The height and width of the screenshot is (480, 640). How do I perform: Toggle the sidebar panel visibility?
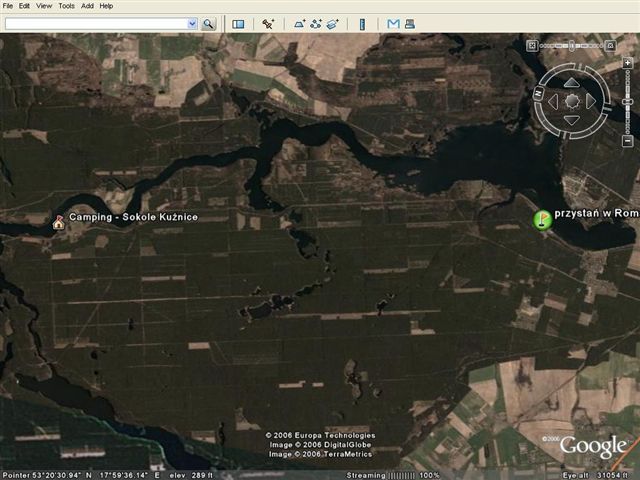239,23
